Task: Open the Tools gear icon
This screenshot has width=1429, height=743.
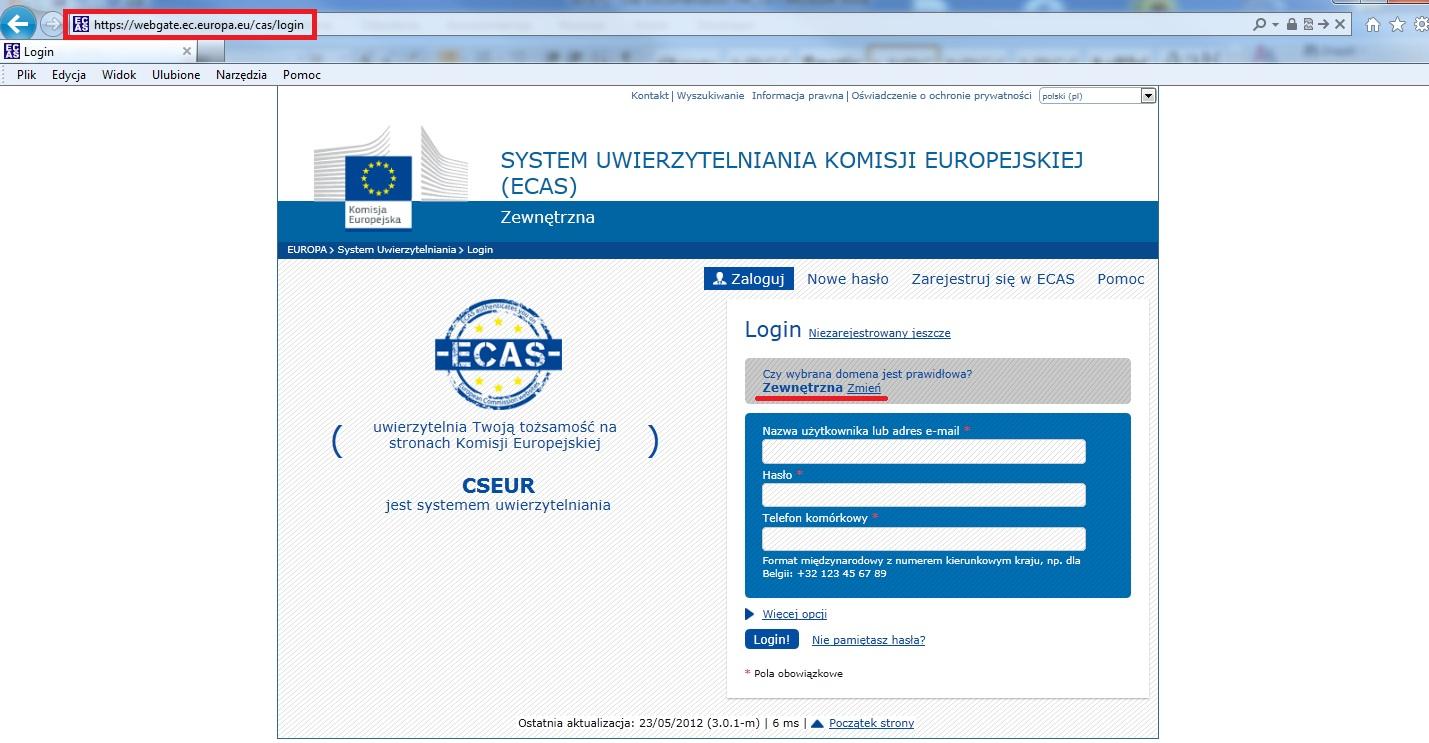Action: (x=1420, y=24)
